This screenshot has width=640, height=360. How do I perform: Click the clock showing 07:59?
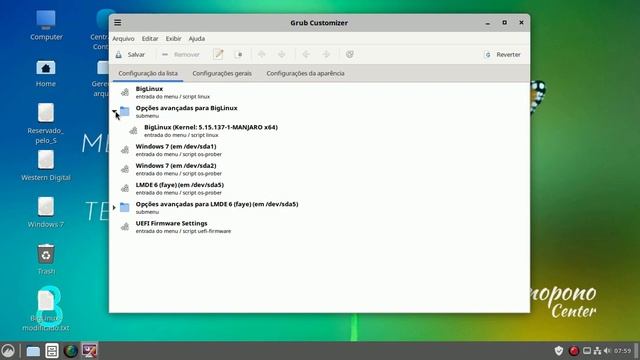(622, 351)
